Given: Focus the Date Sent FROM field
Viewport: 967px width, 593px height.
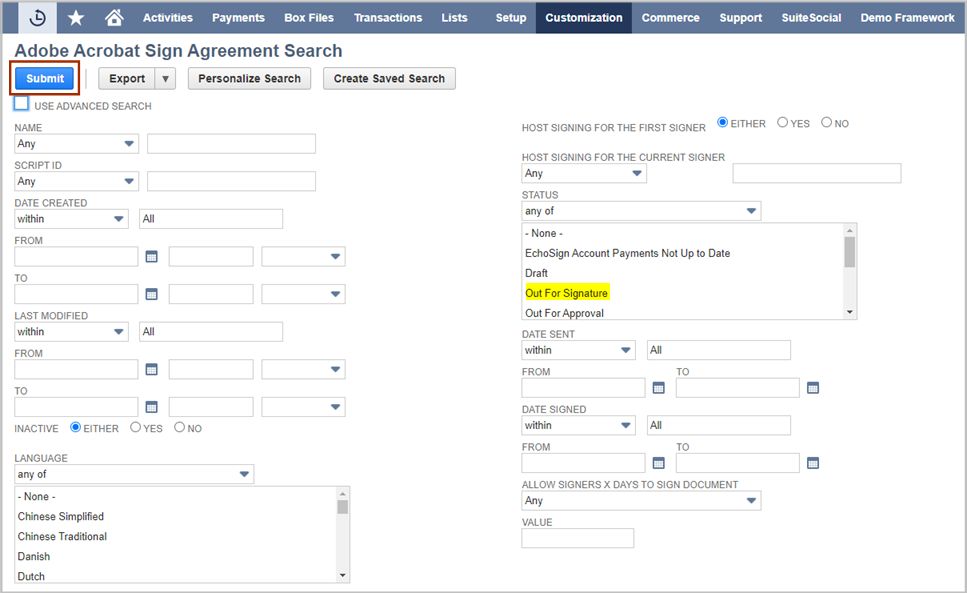Looking at the screenshot, I should click(583, 388).
